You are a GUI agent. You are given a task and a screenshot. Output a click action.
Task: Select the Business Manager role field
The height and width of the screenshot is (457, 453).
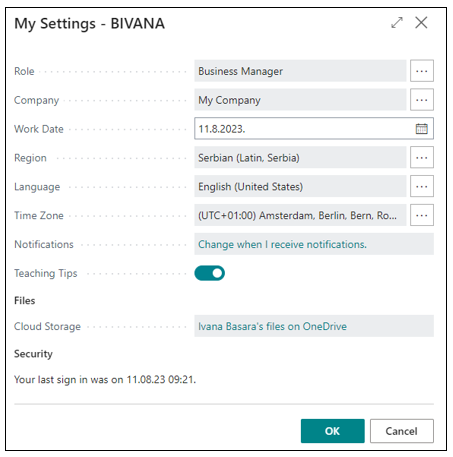pyautogui.click(x=300, y=71)
